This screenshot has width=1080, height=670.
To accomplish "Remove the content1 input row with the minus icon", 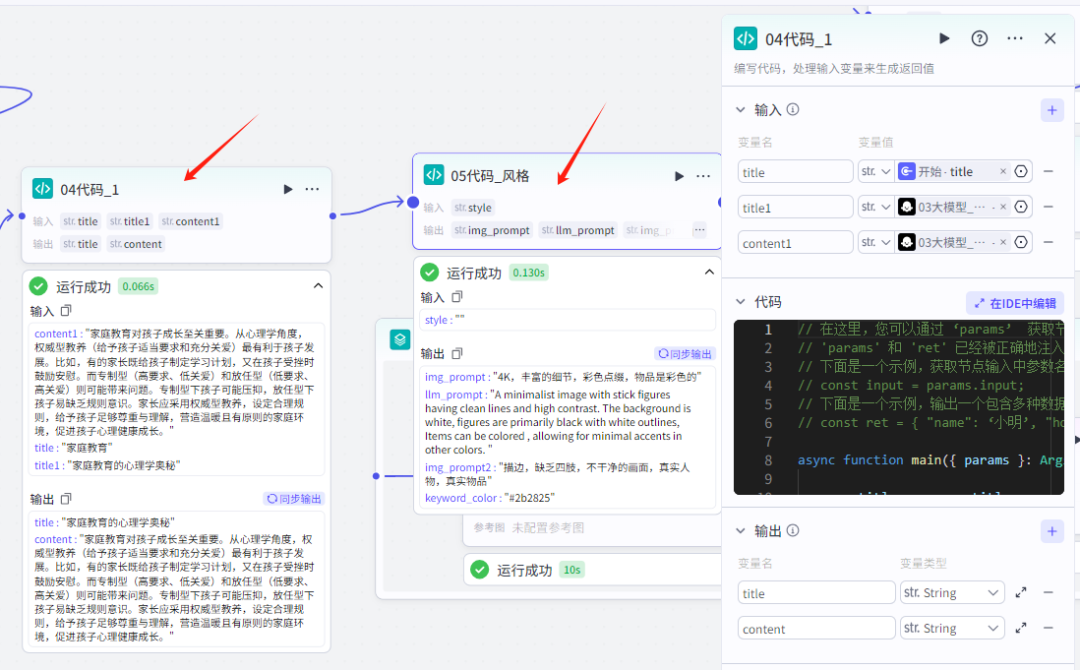I will coord(1048,242).
